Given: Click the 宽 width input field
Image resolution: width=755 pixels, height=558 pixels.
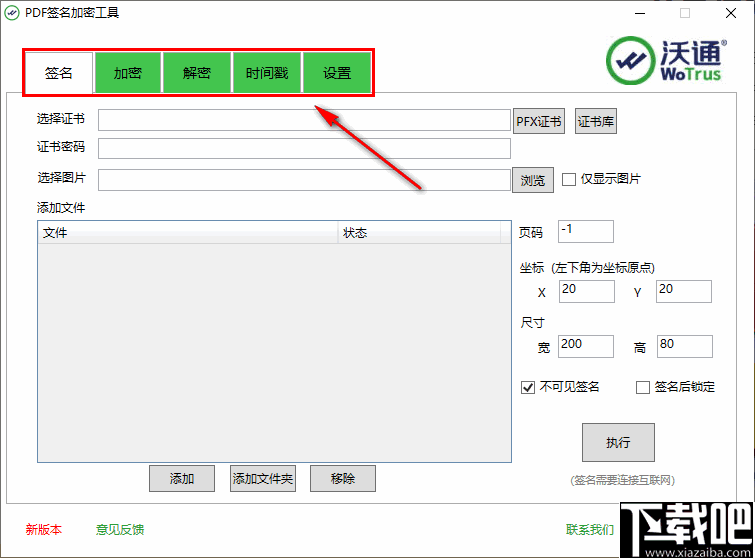Looking at the screenshot, I should [586, 346].
